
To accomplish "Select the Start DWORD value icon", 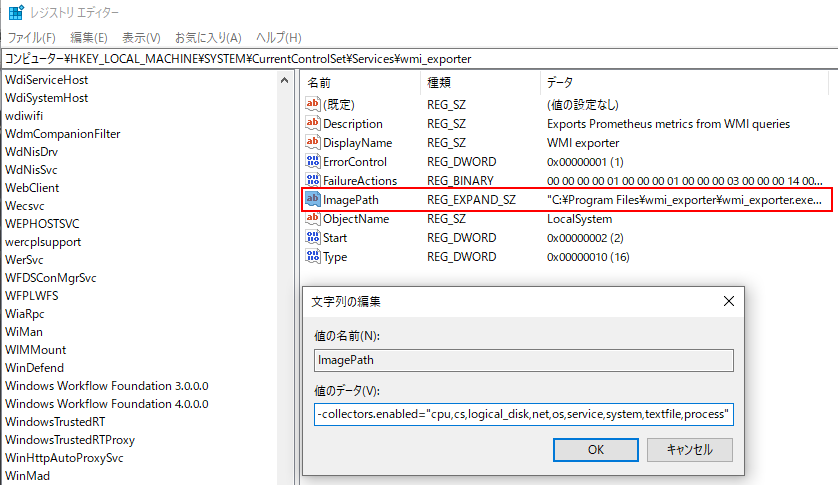I will pos(313,237).
